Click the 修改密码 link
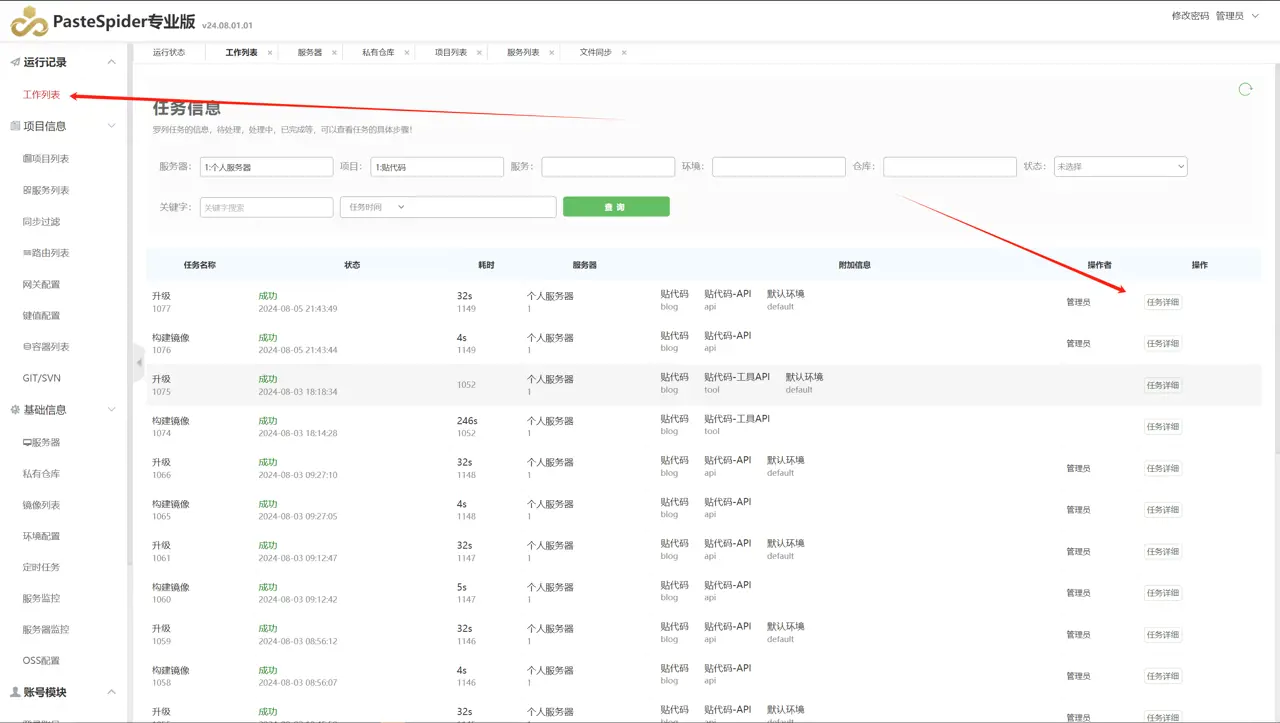 (x=1190, y=16)
